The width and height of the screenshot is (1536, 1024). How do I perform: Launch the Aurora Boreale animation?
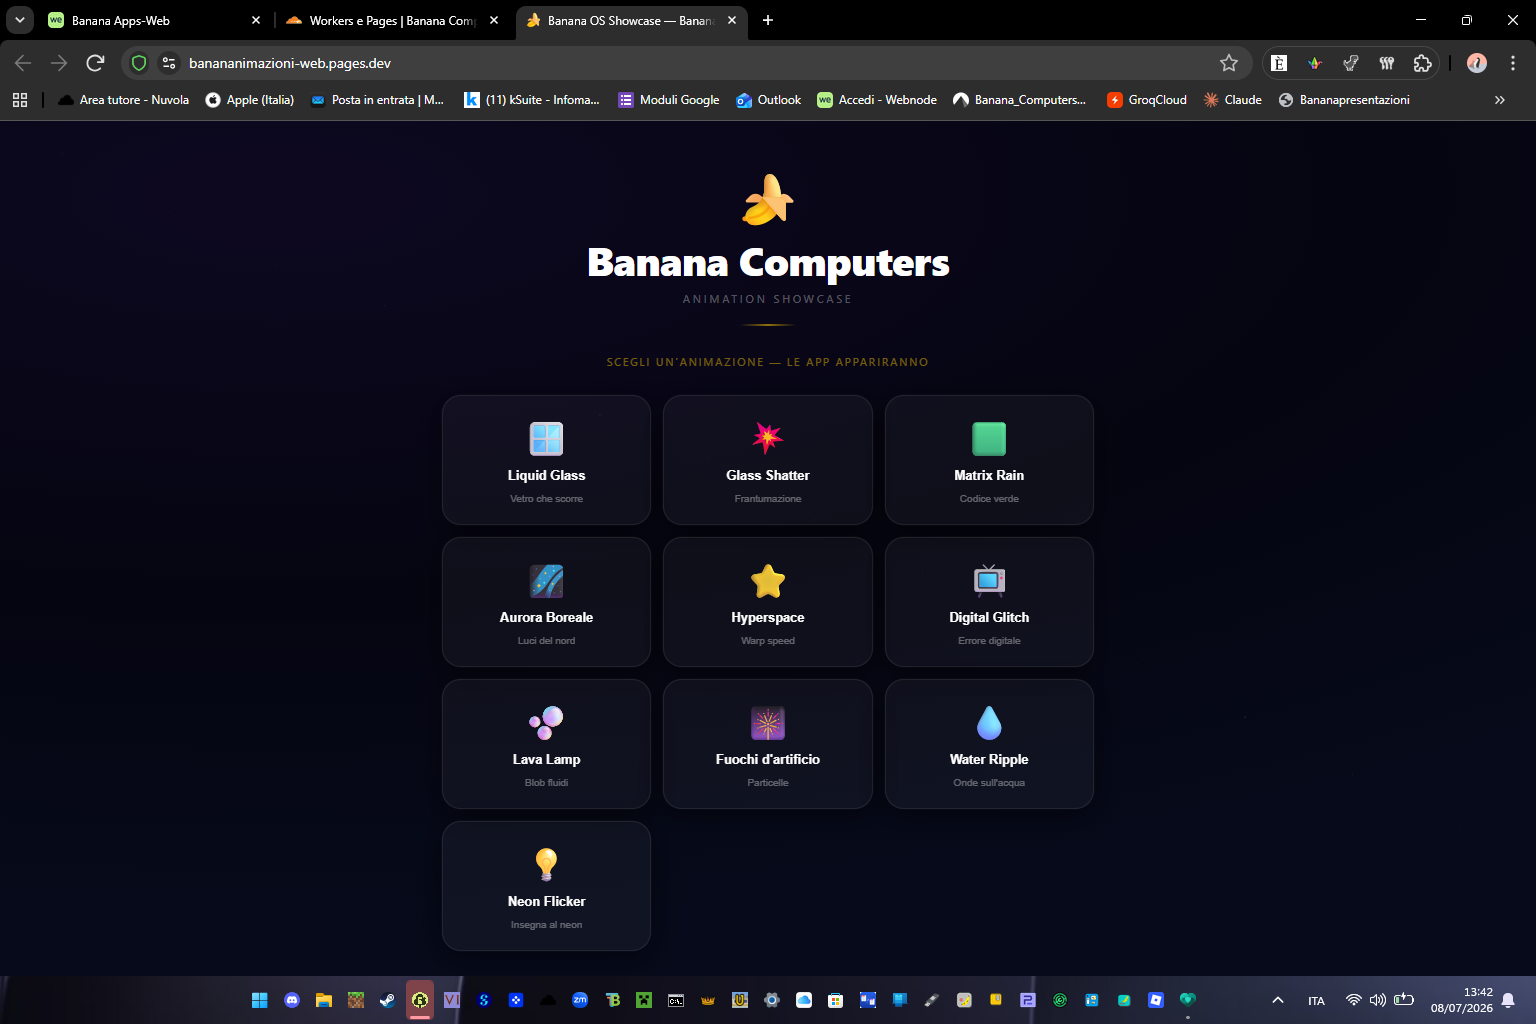tap(546, 602)
